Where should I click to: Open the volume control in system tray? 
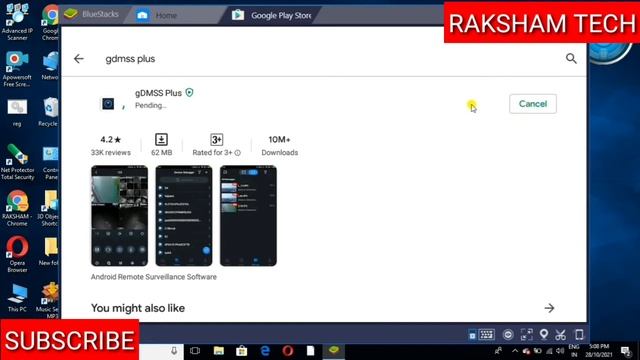click(x=560, y=351)
